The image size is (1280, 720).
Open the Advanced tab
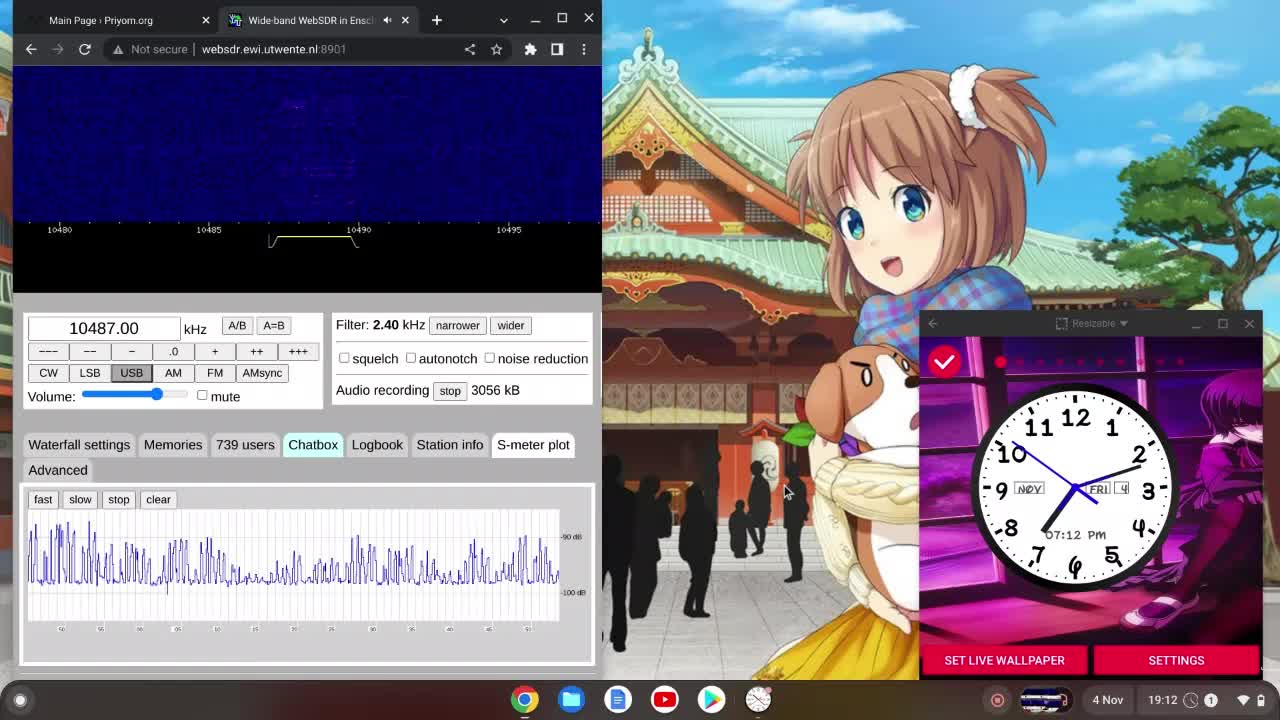[x=58, y=470]
